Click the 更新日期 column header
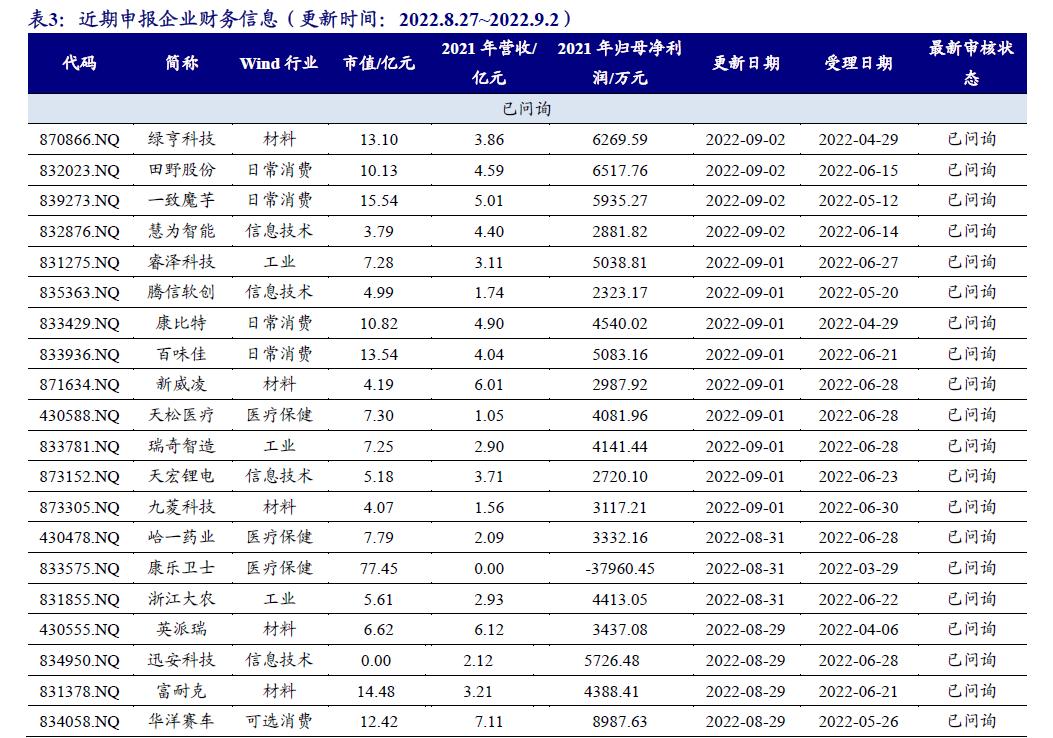Viewport: 1053px width, 738px height. (x=745, y=63)
